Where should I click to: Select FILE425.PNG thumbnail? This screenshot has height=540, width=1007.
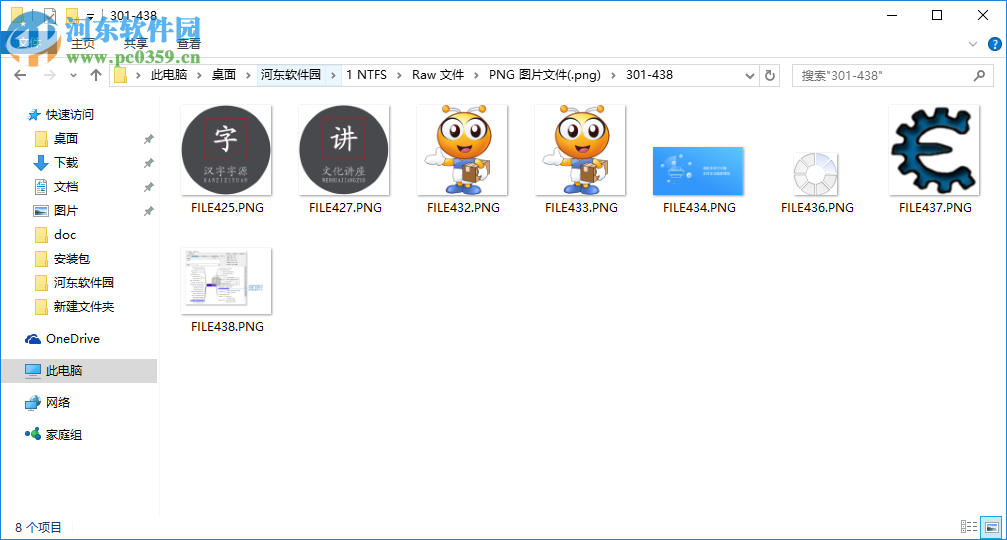pos(226,150)
